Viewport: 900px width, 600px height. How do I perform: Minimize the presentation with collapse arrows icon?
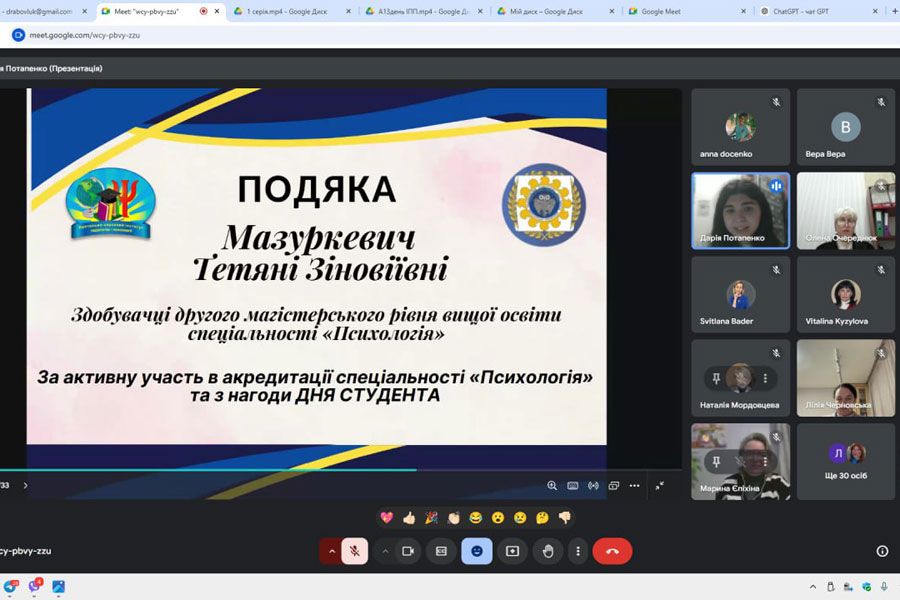click(660, 486)
